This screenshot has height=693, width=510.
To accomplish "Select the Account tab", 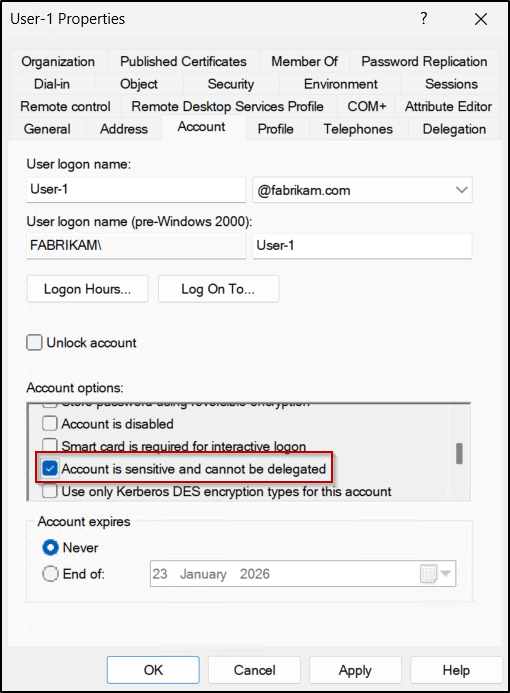I will pos(202,127).
